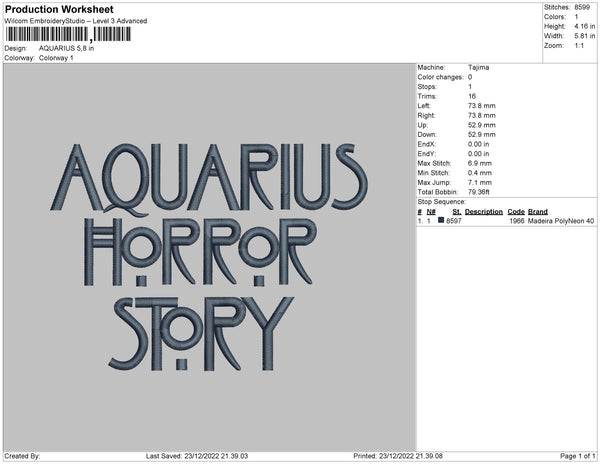Click the Height value 4.16 in
600x464 pixels.
coord(585,26)
